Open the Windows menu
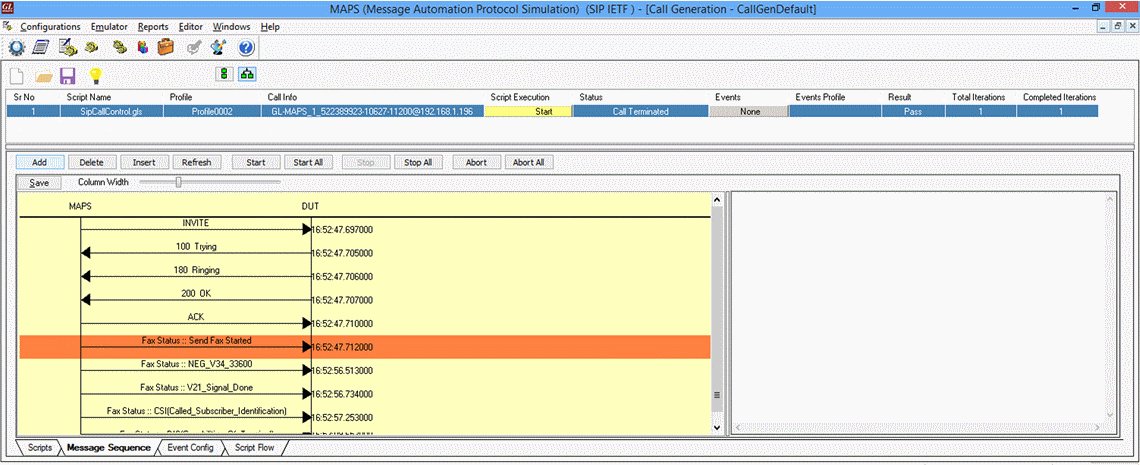 tap(231, 27)
